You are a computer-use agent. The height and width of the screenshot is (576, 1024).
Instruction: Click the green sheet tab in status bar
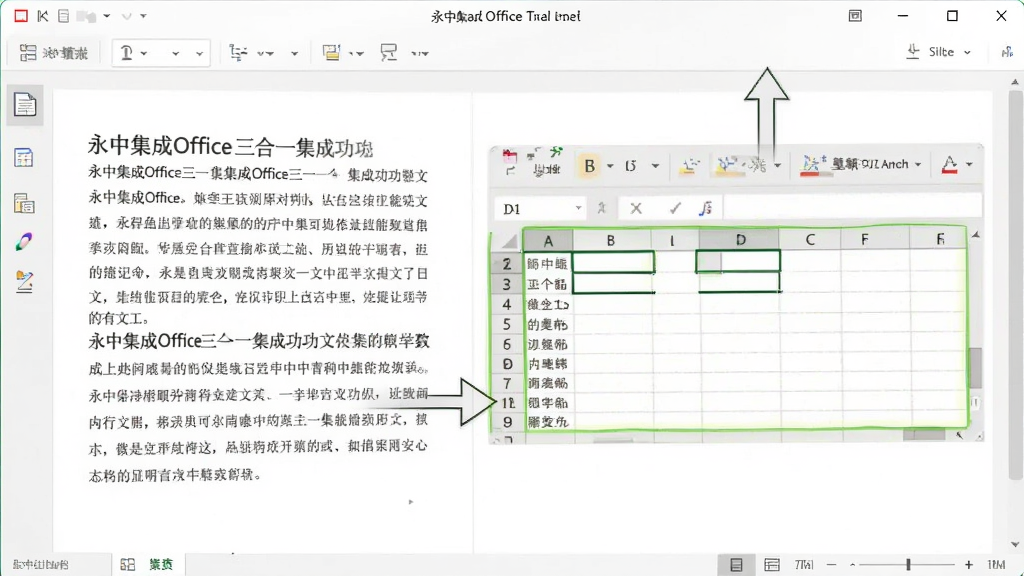[x=161, y=564]
